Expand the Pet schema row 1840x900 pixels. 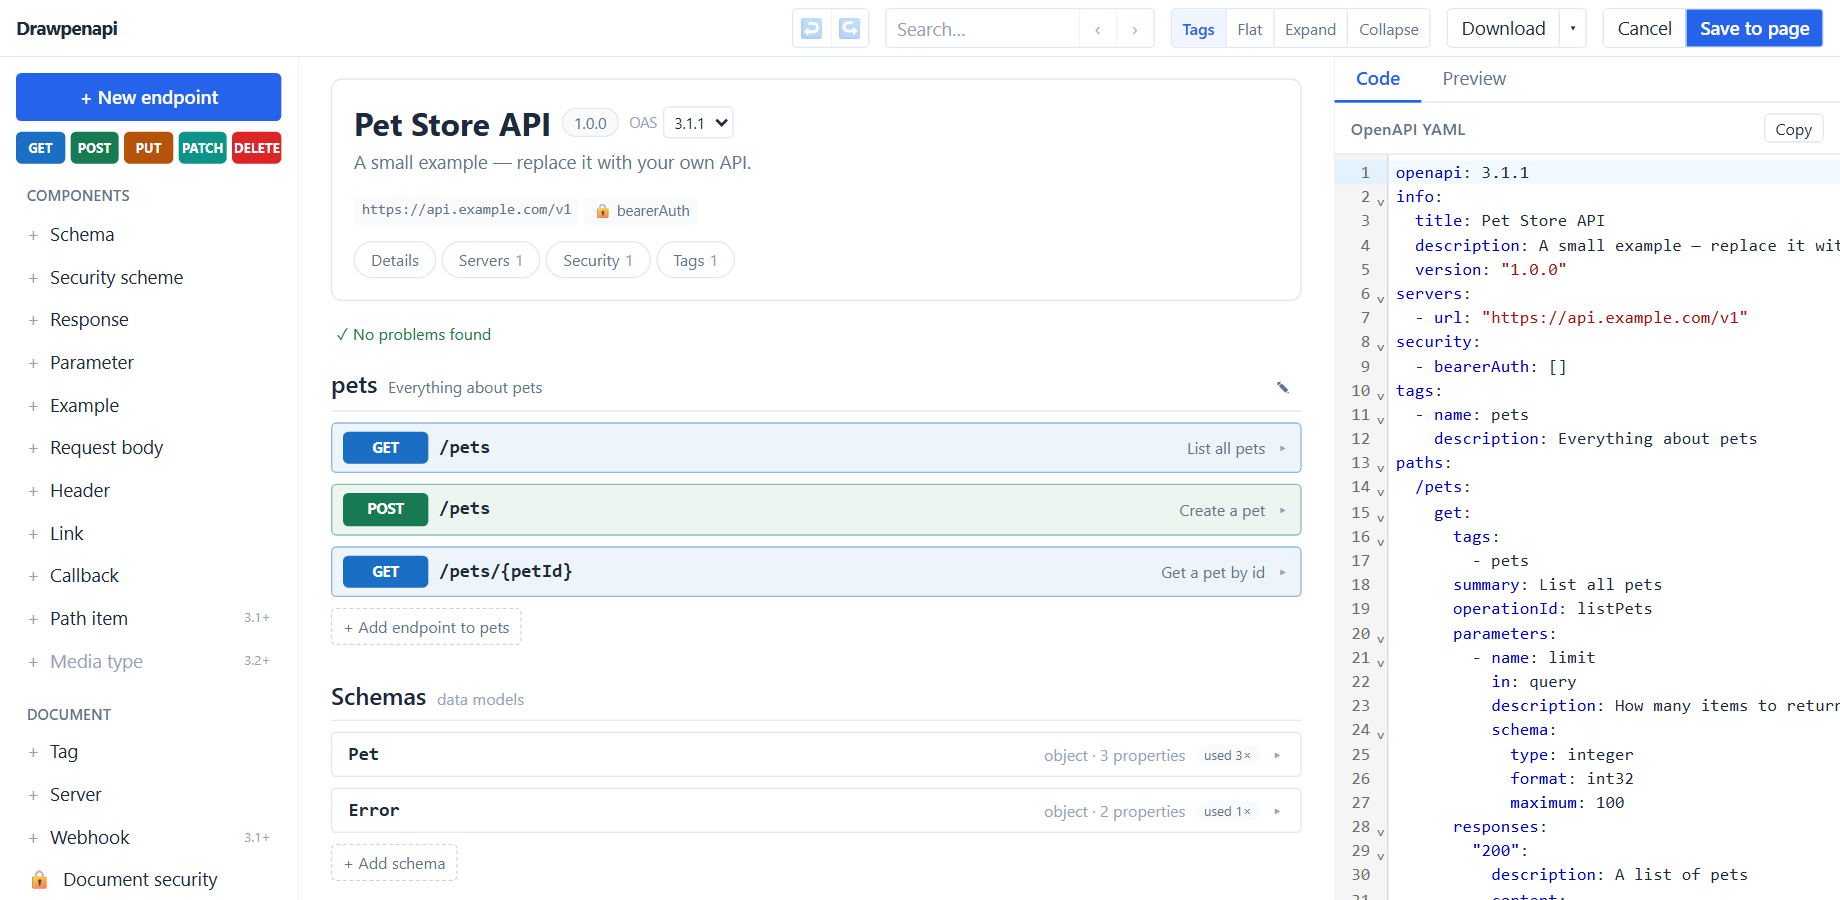(x=816, y=755)
